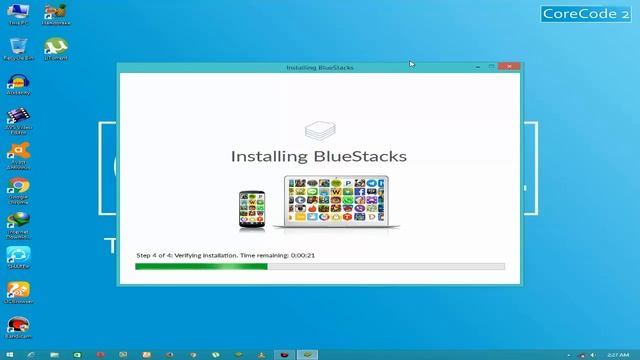Open the Google Chrome desktop shortcut

click(18, 191)
